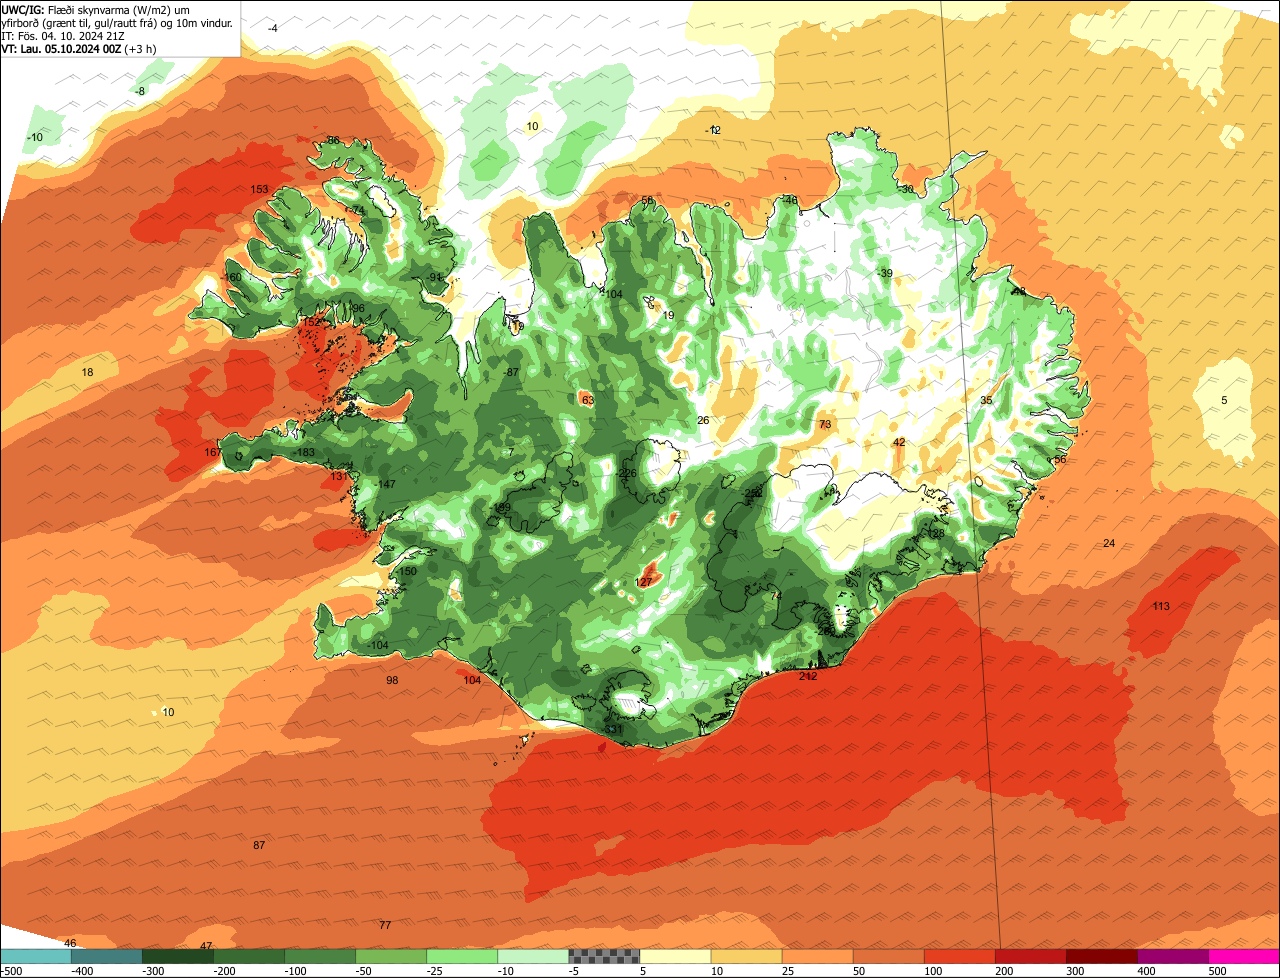Click the '73' map value
The image size is (1280, 978).
click(x=825, y=424)
